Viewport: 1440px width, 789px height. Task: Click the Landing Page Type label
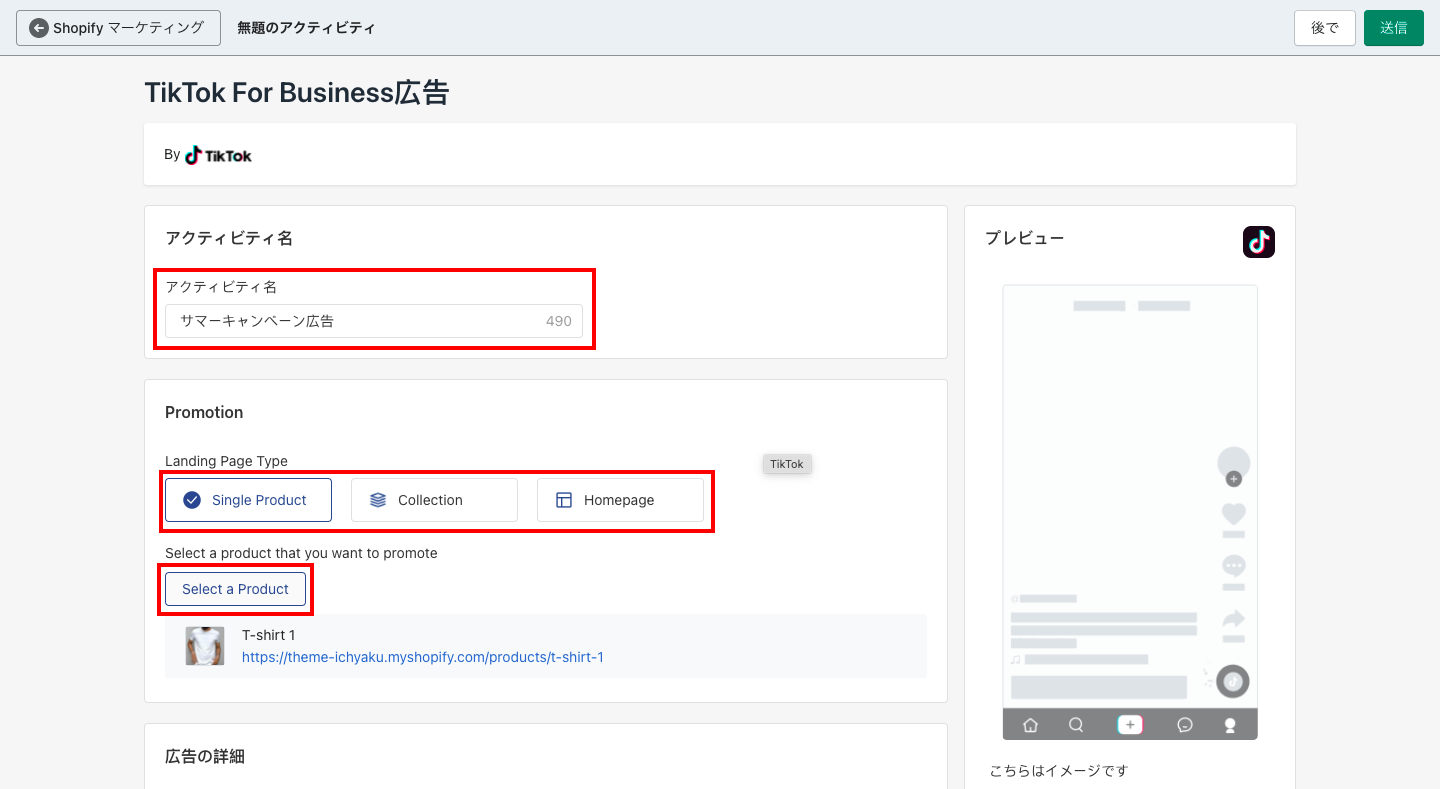coord(226,461)
